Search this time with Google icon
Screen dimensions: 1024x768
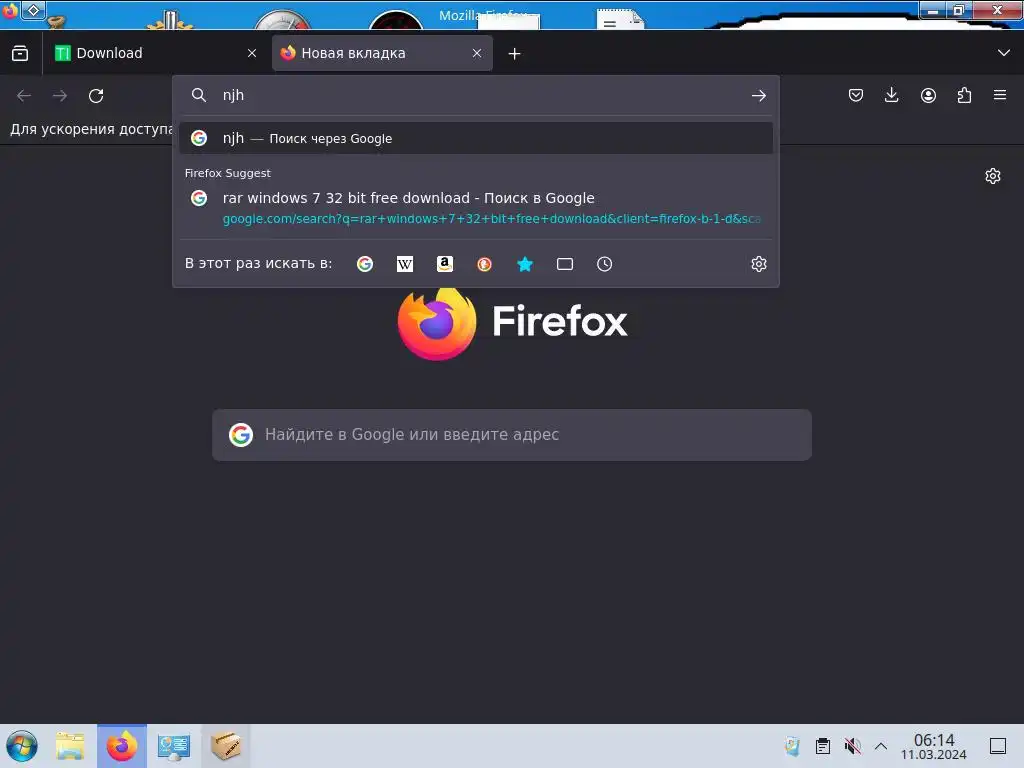365,264
